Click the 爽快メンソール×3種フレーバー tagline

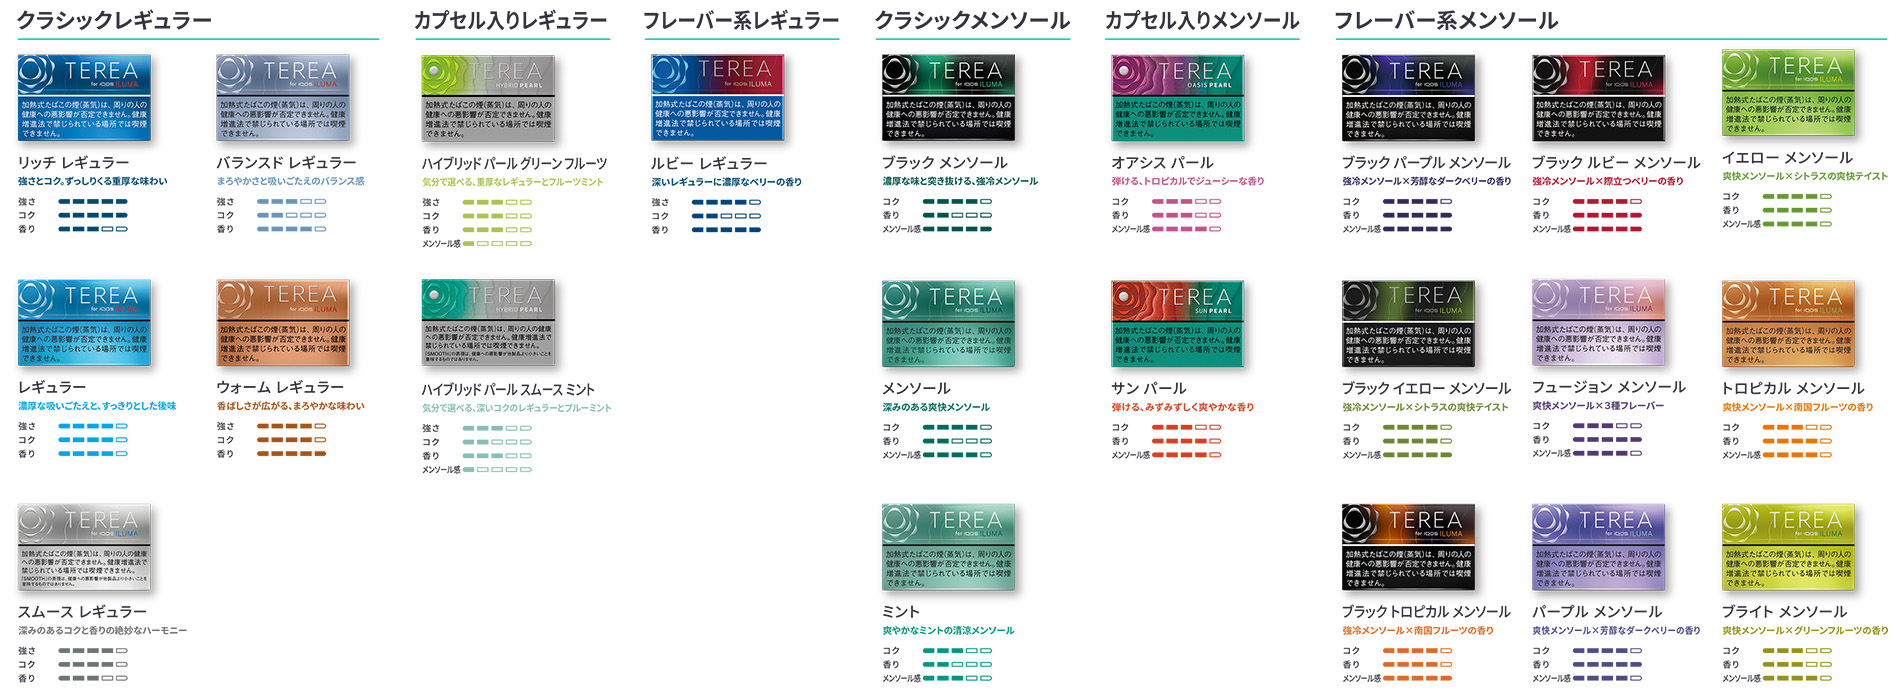click(x=1598, y=406)
